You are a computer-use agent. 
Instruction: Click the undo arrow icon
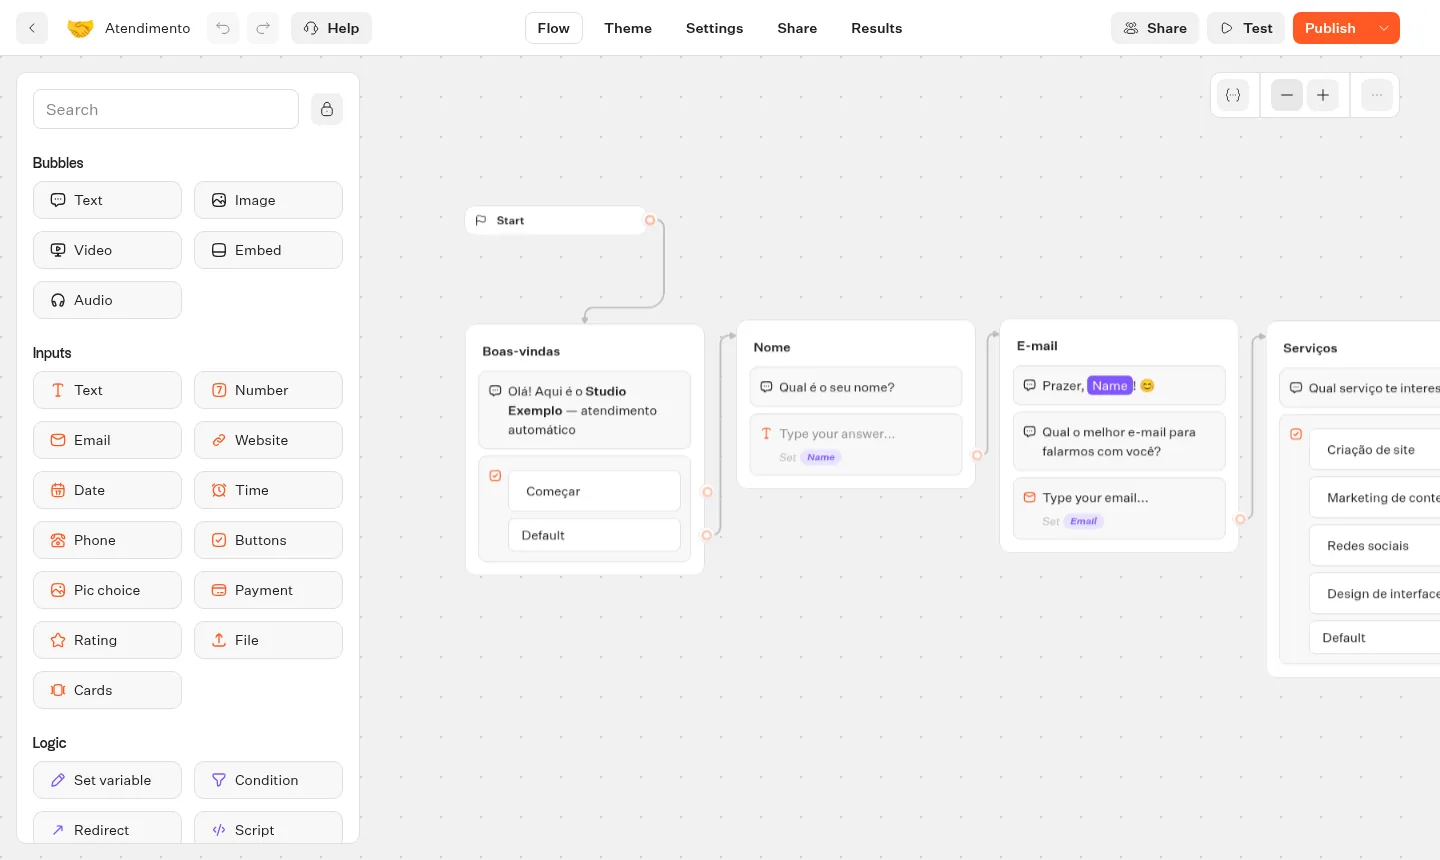223,28
